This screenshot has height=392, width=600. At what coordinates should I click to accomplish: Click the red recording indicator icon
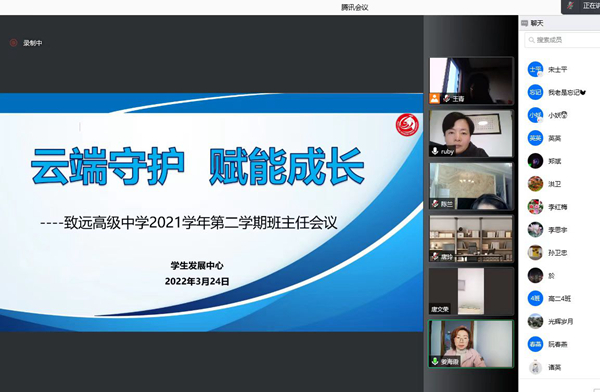[13, 43]
